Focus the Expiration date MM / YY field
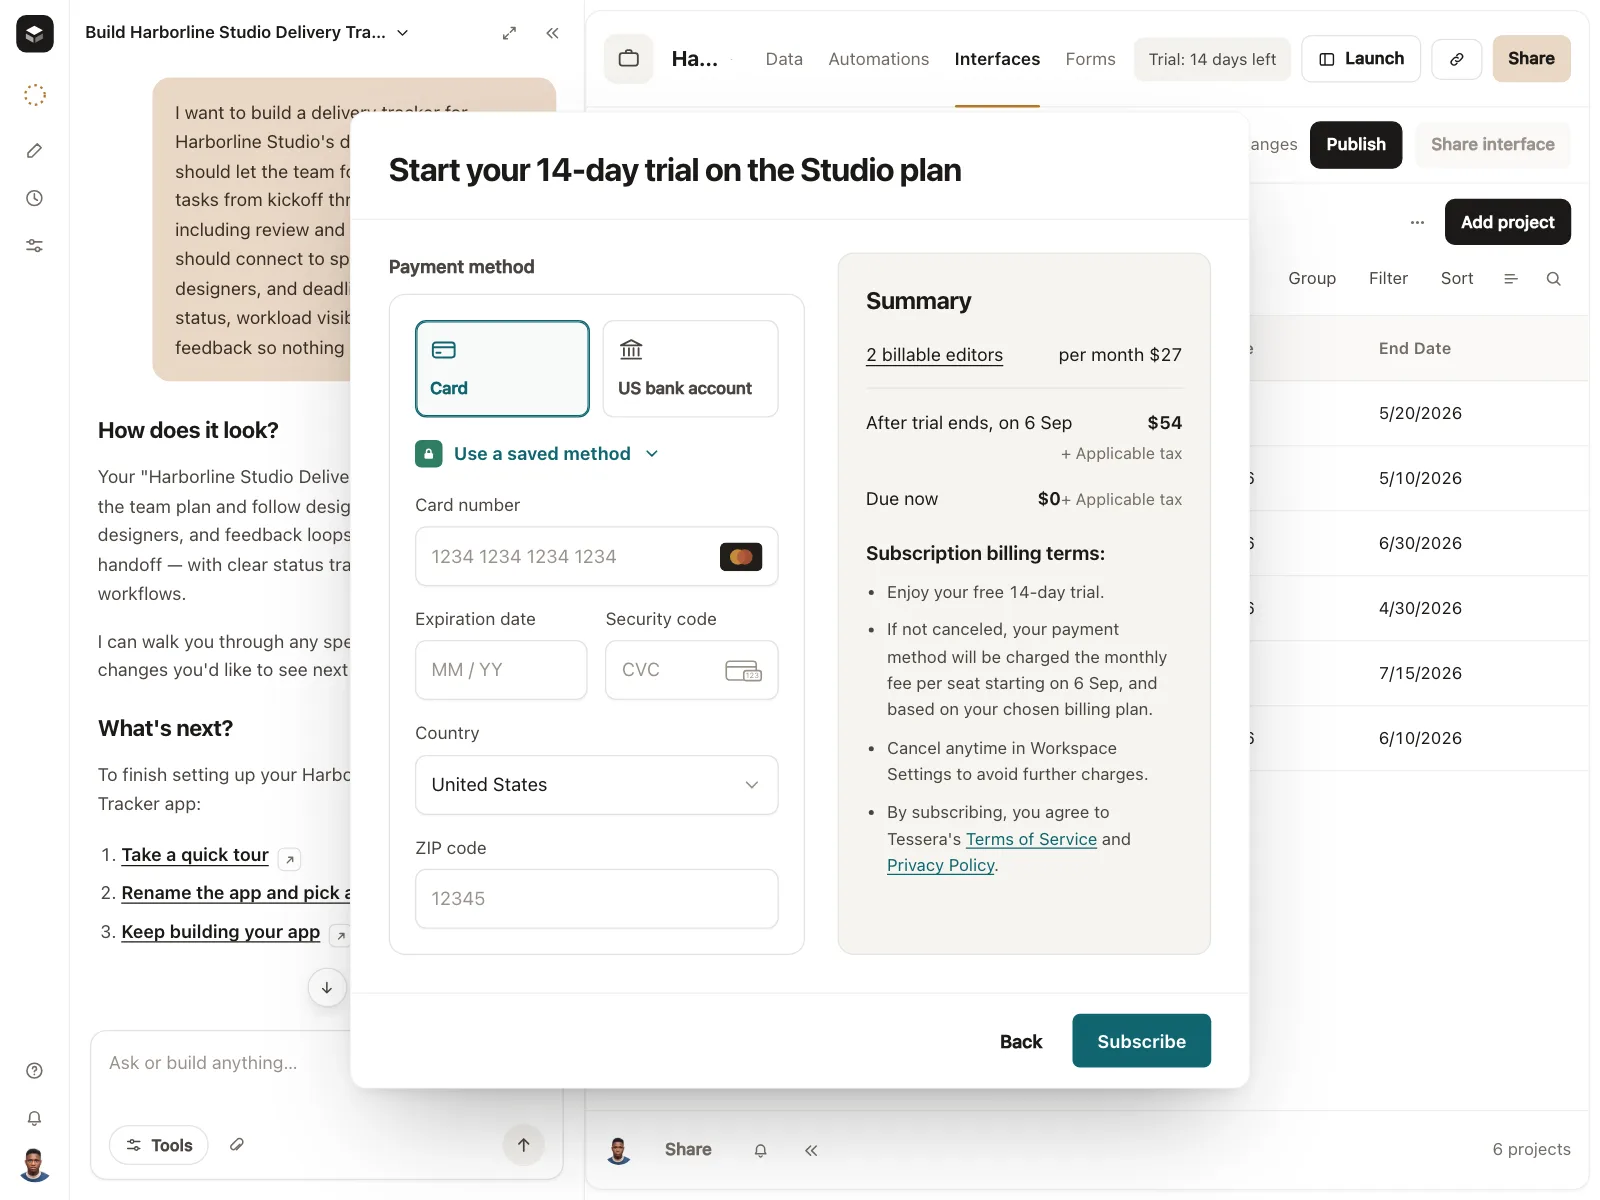Viewport: 1600px width, 1200px height. pos(501,670)
